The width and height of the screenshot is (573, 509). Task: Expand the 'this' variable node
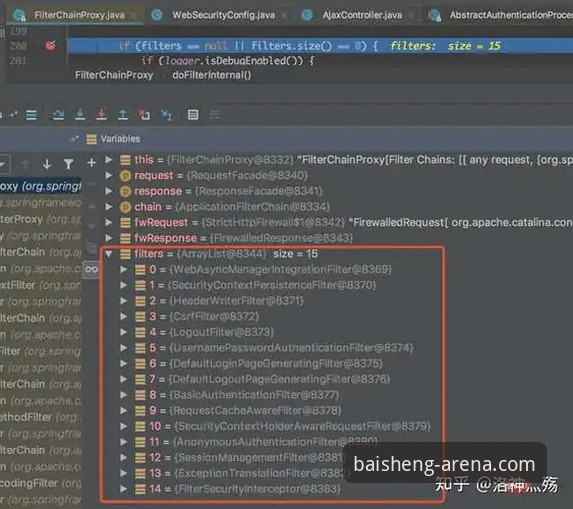pyautogui.click(x=109, y=160)
